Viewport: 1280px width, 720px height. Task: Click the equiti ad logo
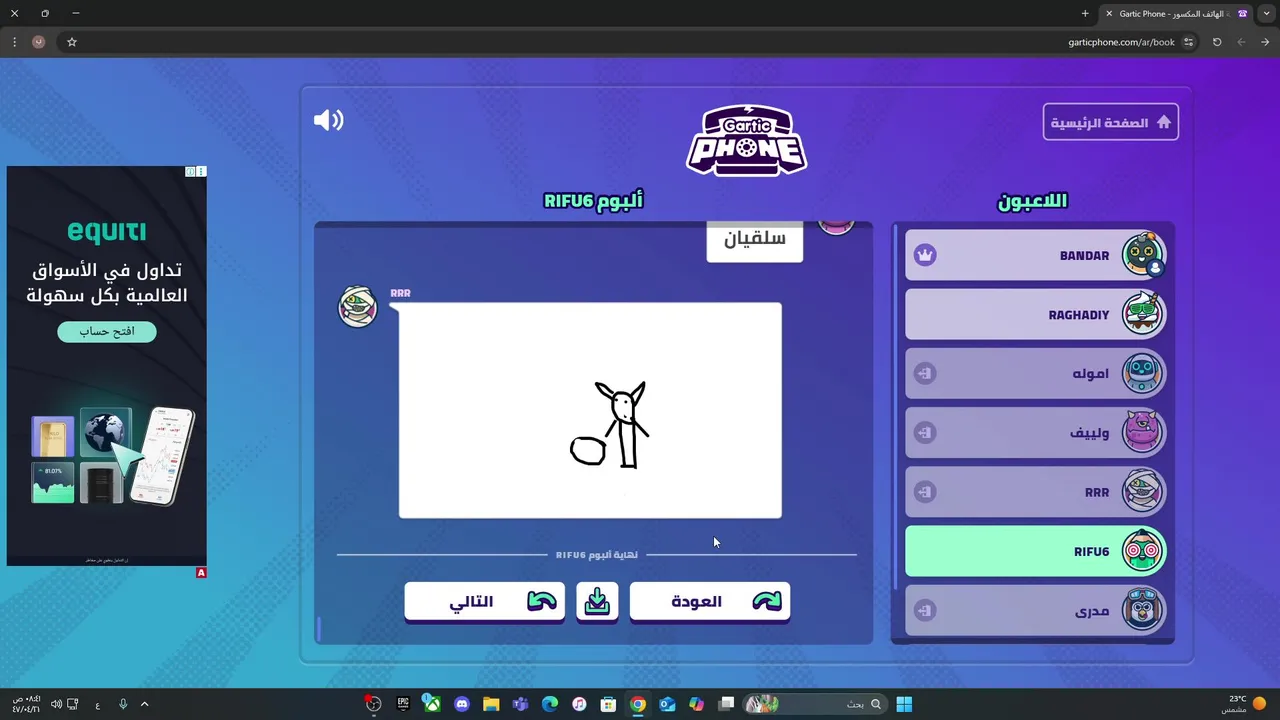pyautogui.click(x=107, y=231)
